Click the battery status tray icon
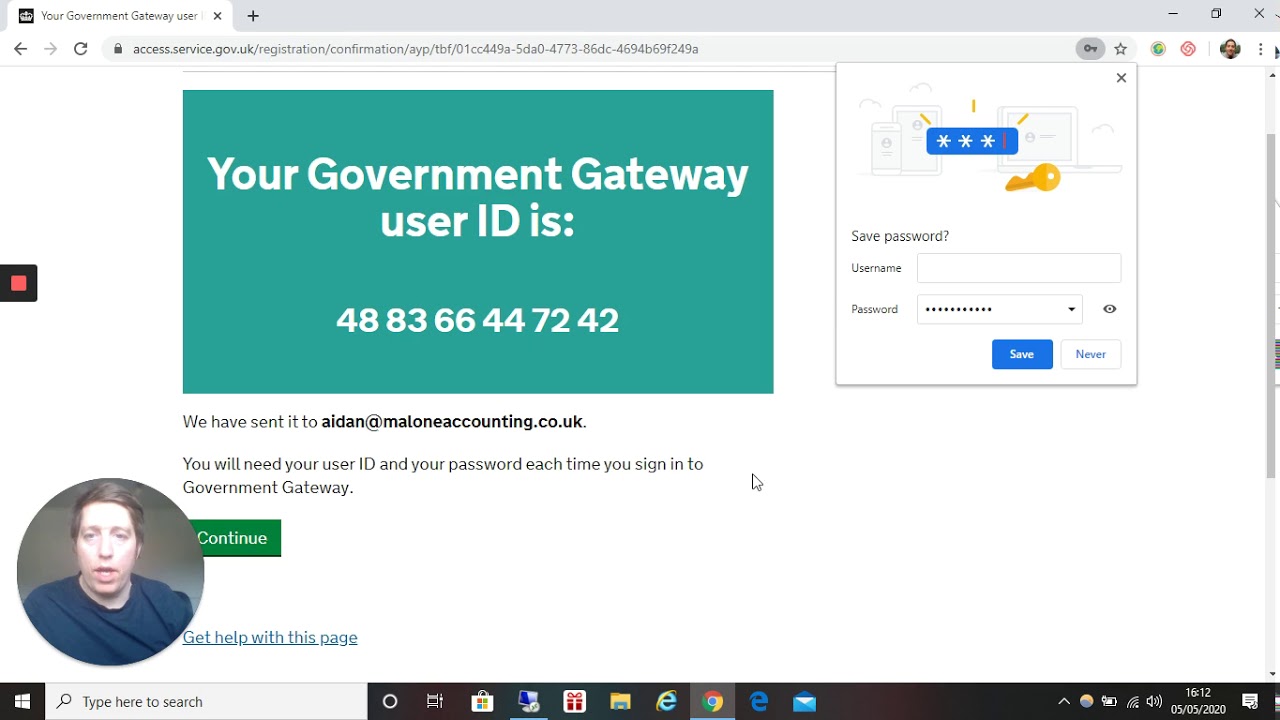Screen dimensions: 1280x720 click(1109, 702)
